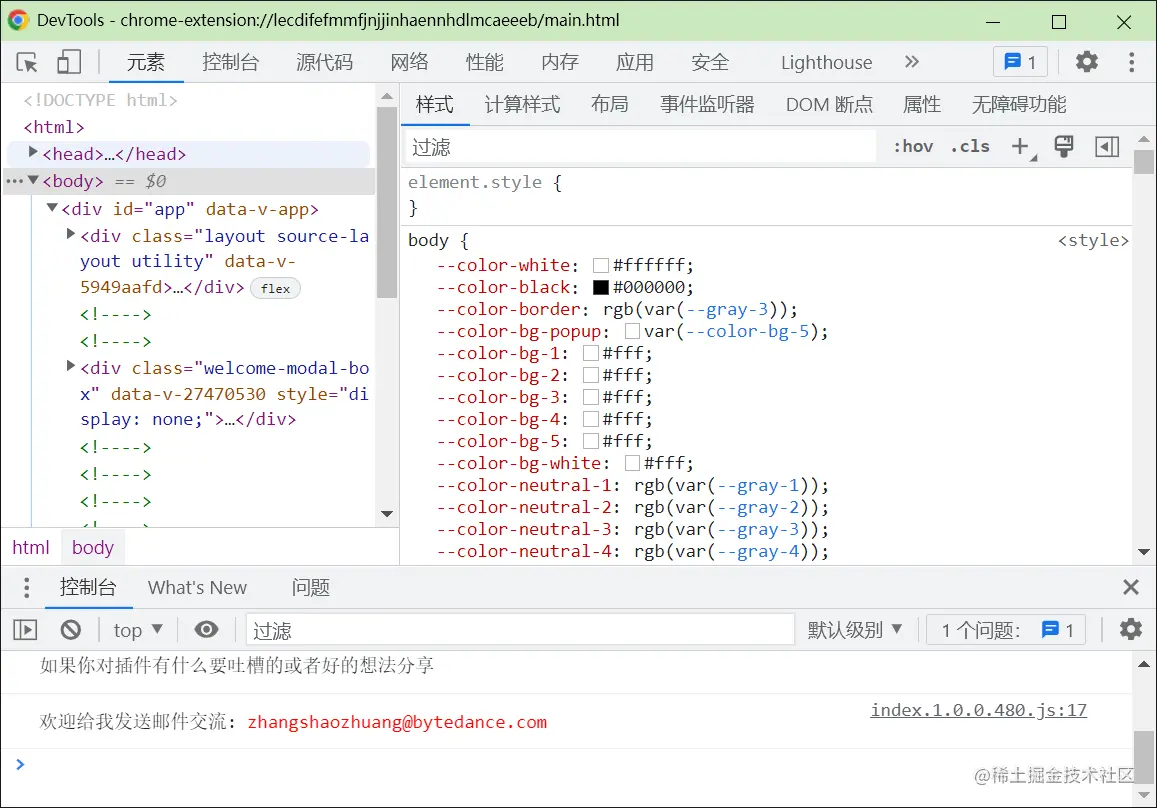Expand the head element node

[32, 152]
